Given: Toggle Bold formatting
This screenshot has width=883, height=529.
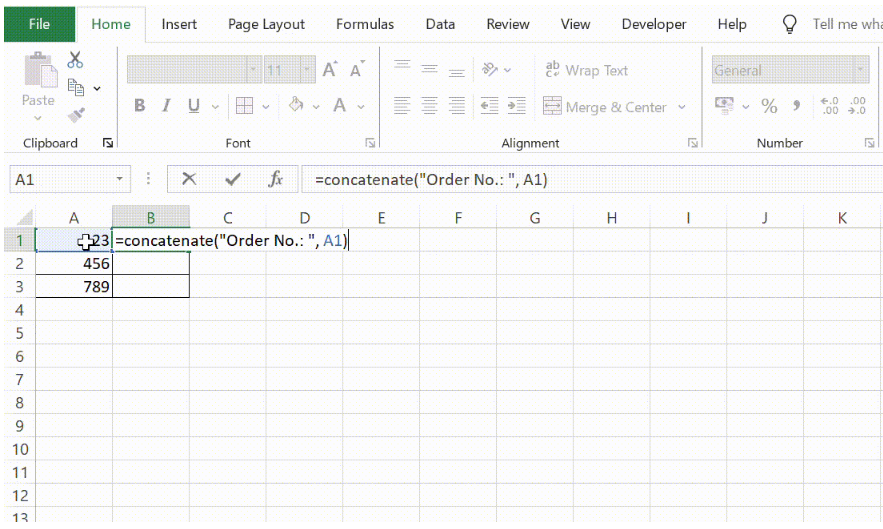Looking at the screenshot, I should [140, 105].
